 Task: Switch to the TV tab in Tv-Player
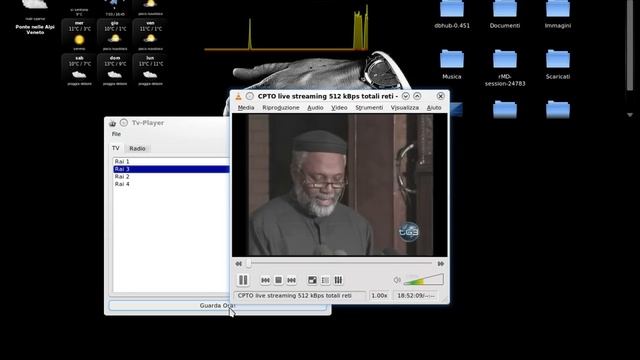coord(116,148)
